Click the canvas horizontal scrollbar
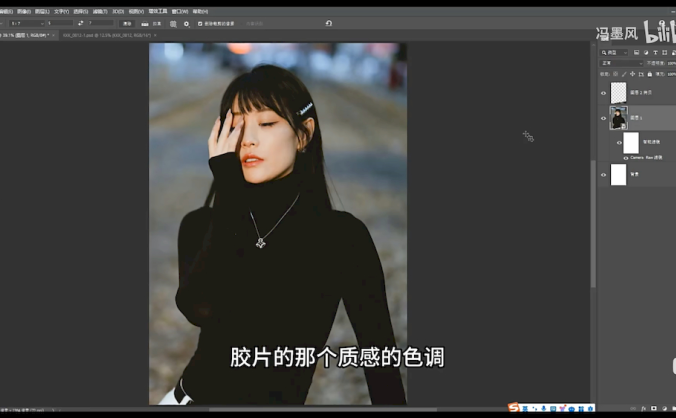The width and height of the screenshot is (676, 418). [x=322, y=409]
